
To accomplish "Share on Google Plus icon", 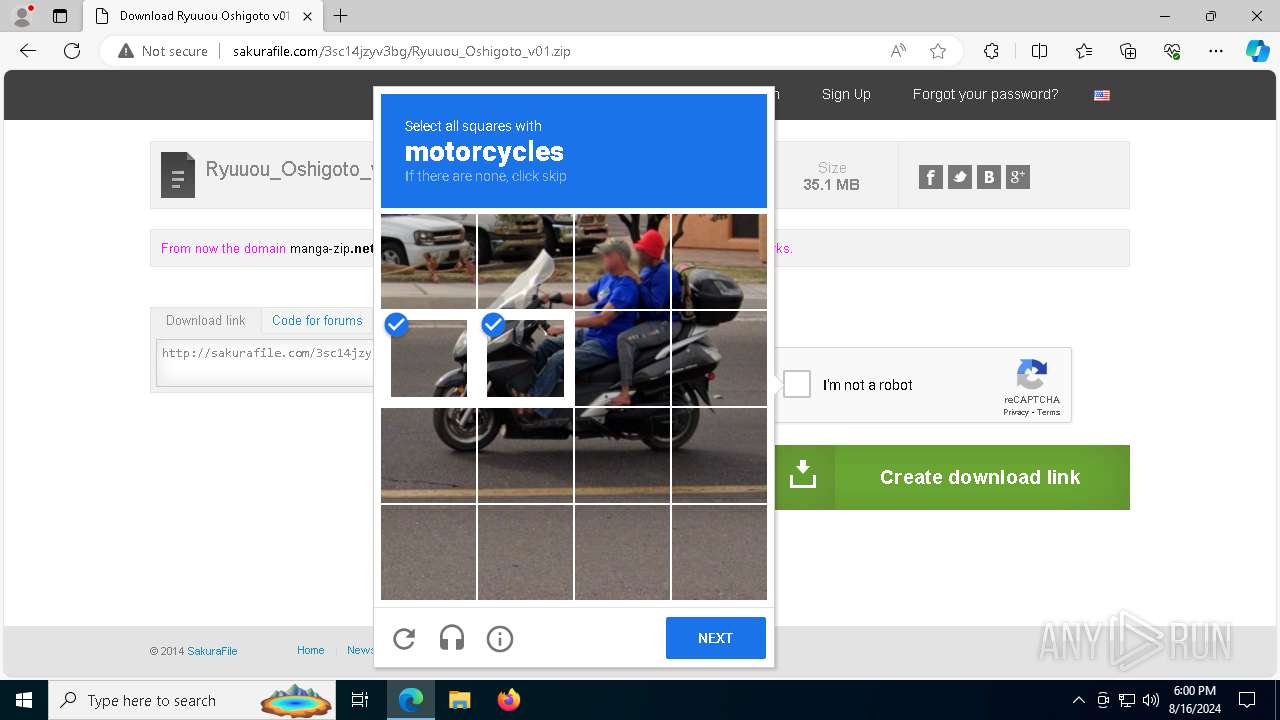I will point(1018,177).
